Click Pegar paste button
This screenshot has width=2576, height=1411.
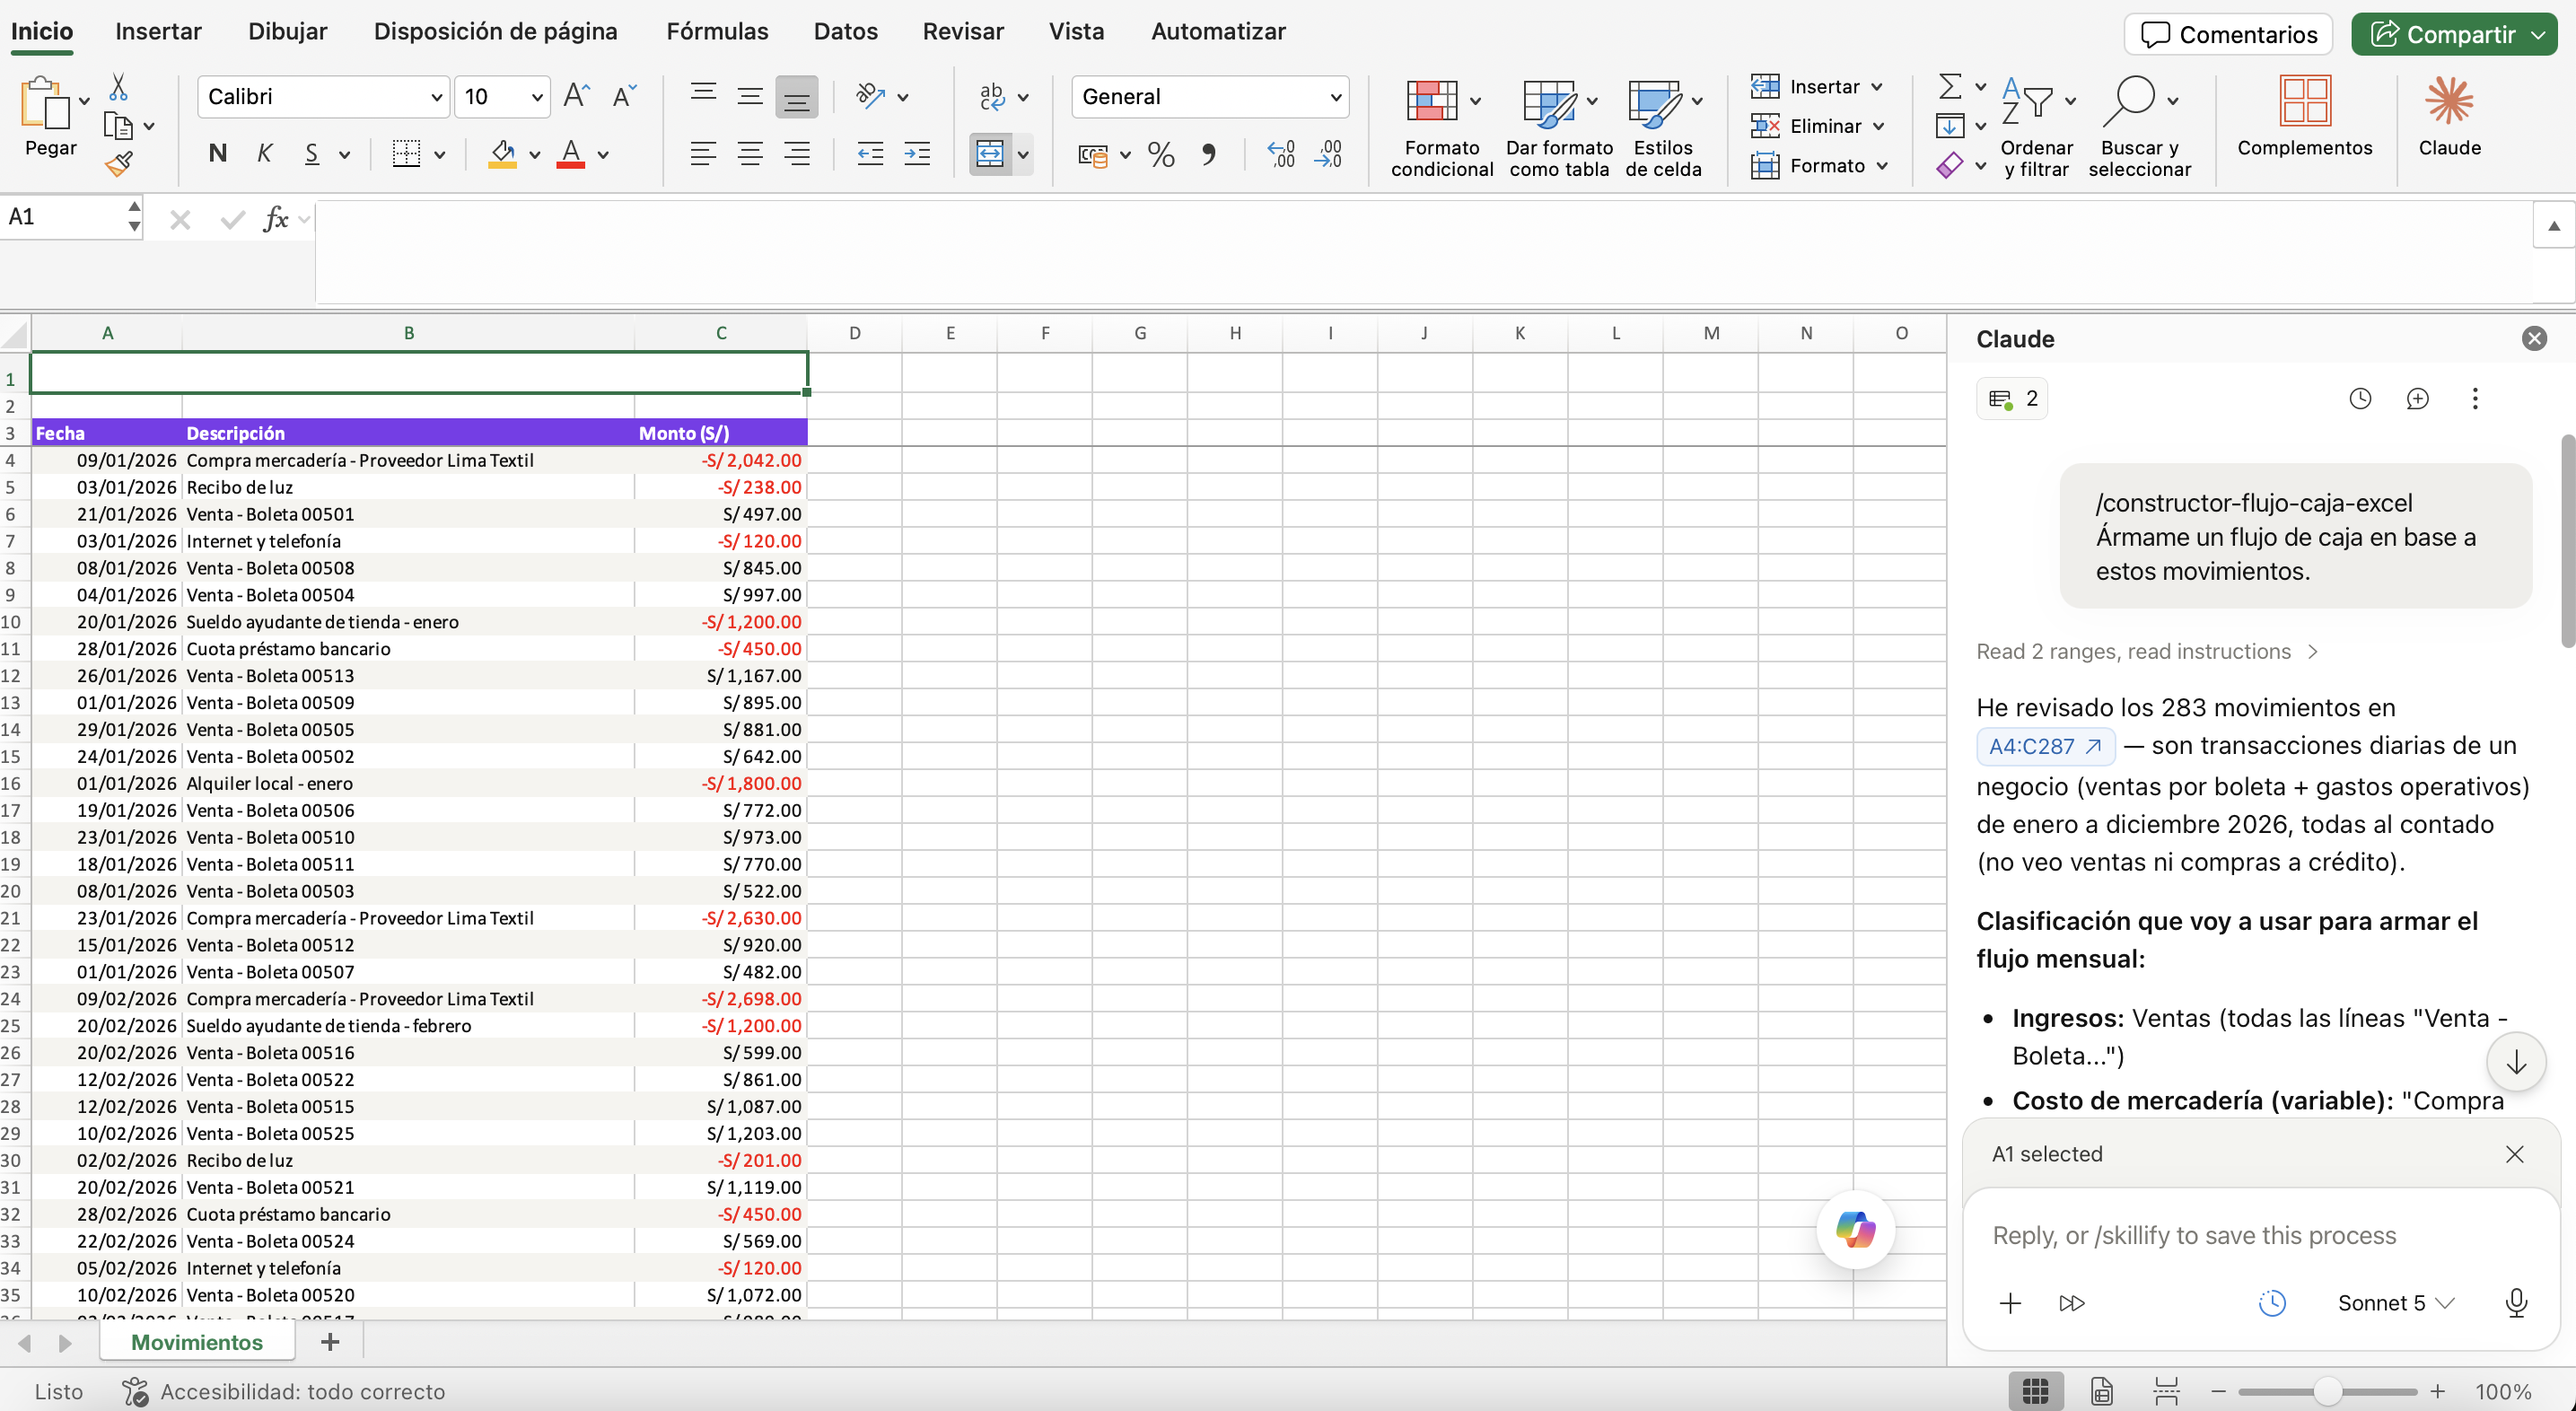50,117
